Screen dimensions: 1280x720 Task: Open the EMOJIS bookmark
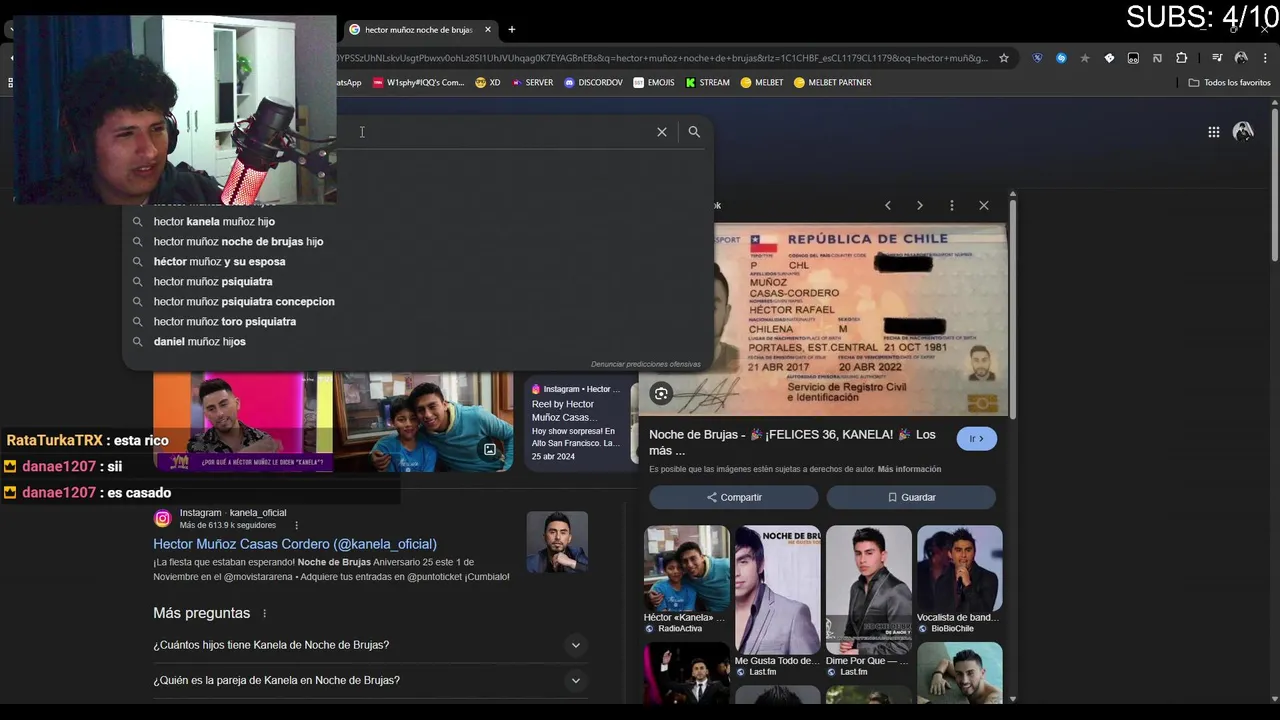654,83
